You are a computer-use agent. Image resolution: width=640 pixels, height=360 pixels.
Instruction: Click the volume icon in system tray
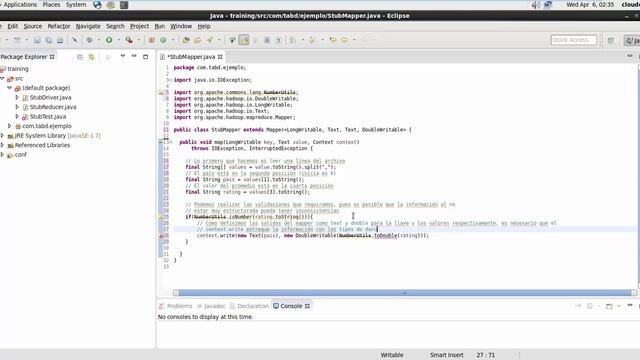[x=535, y=5]
